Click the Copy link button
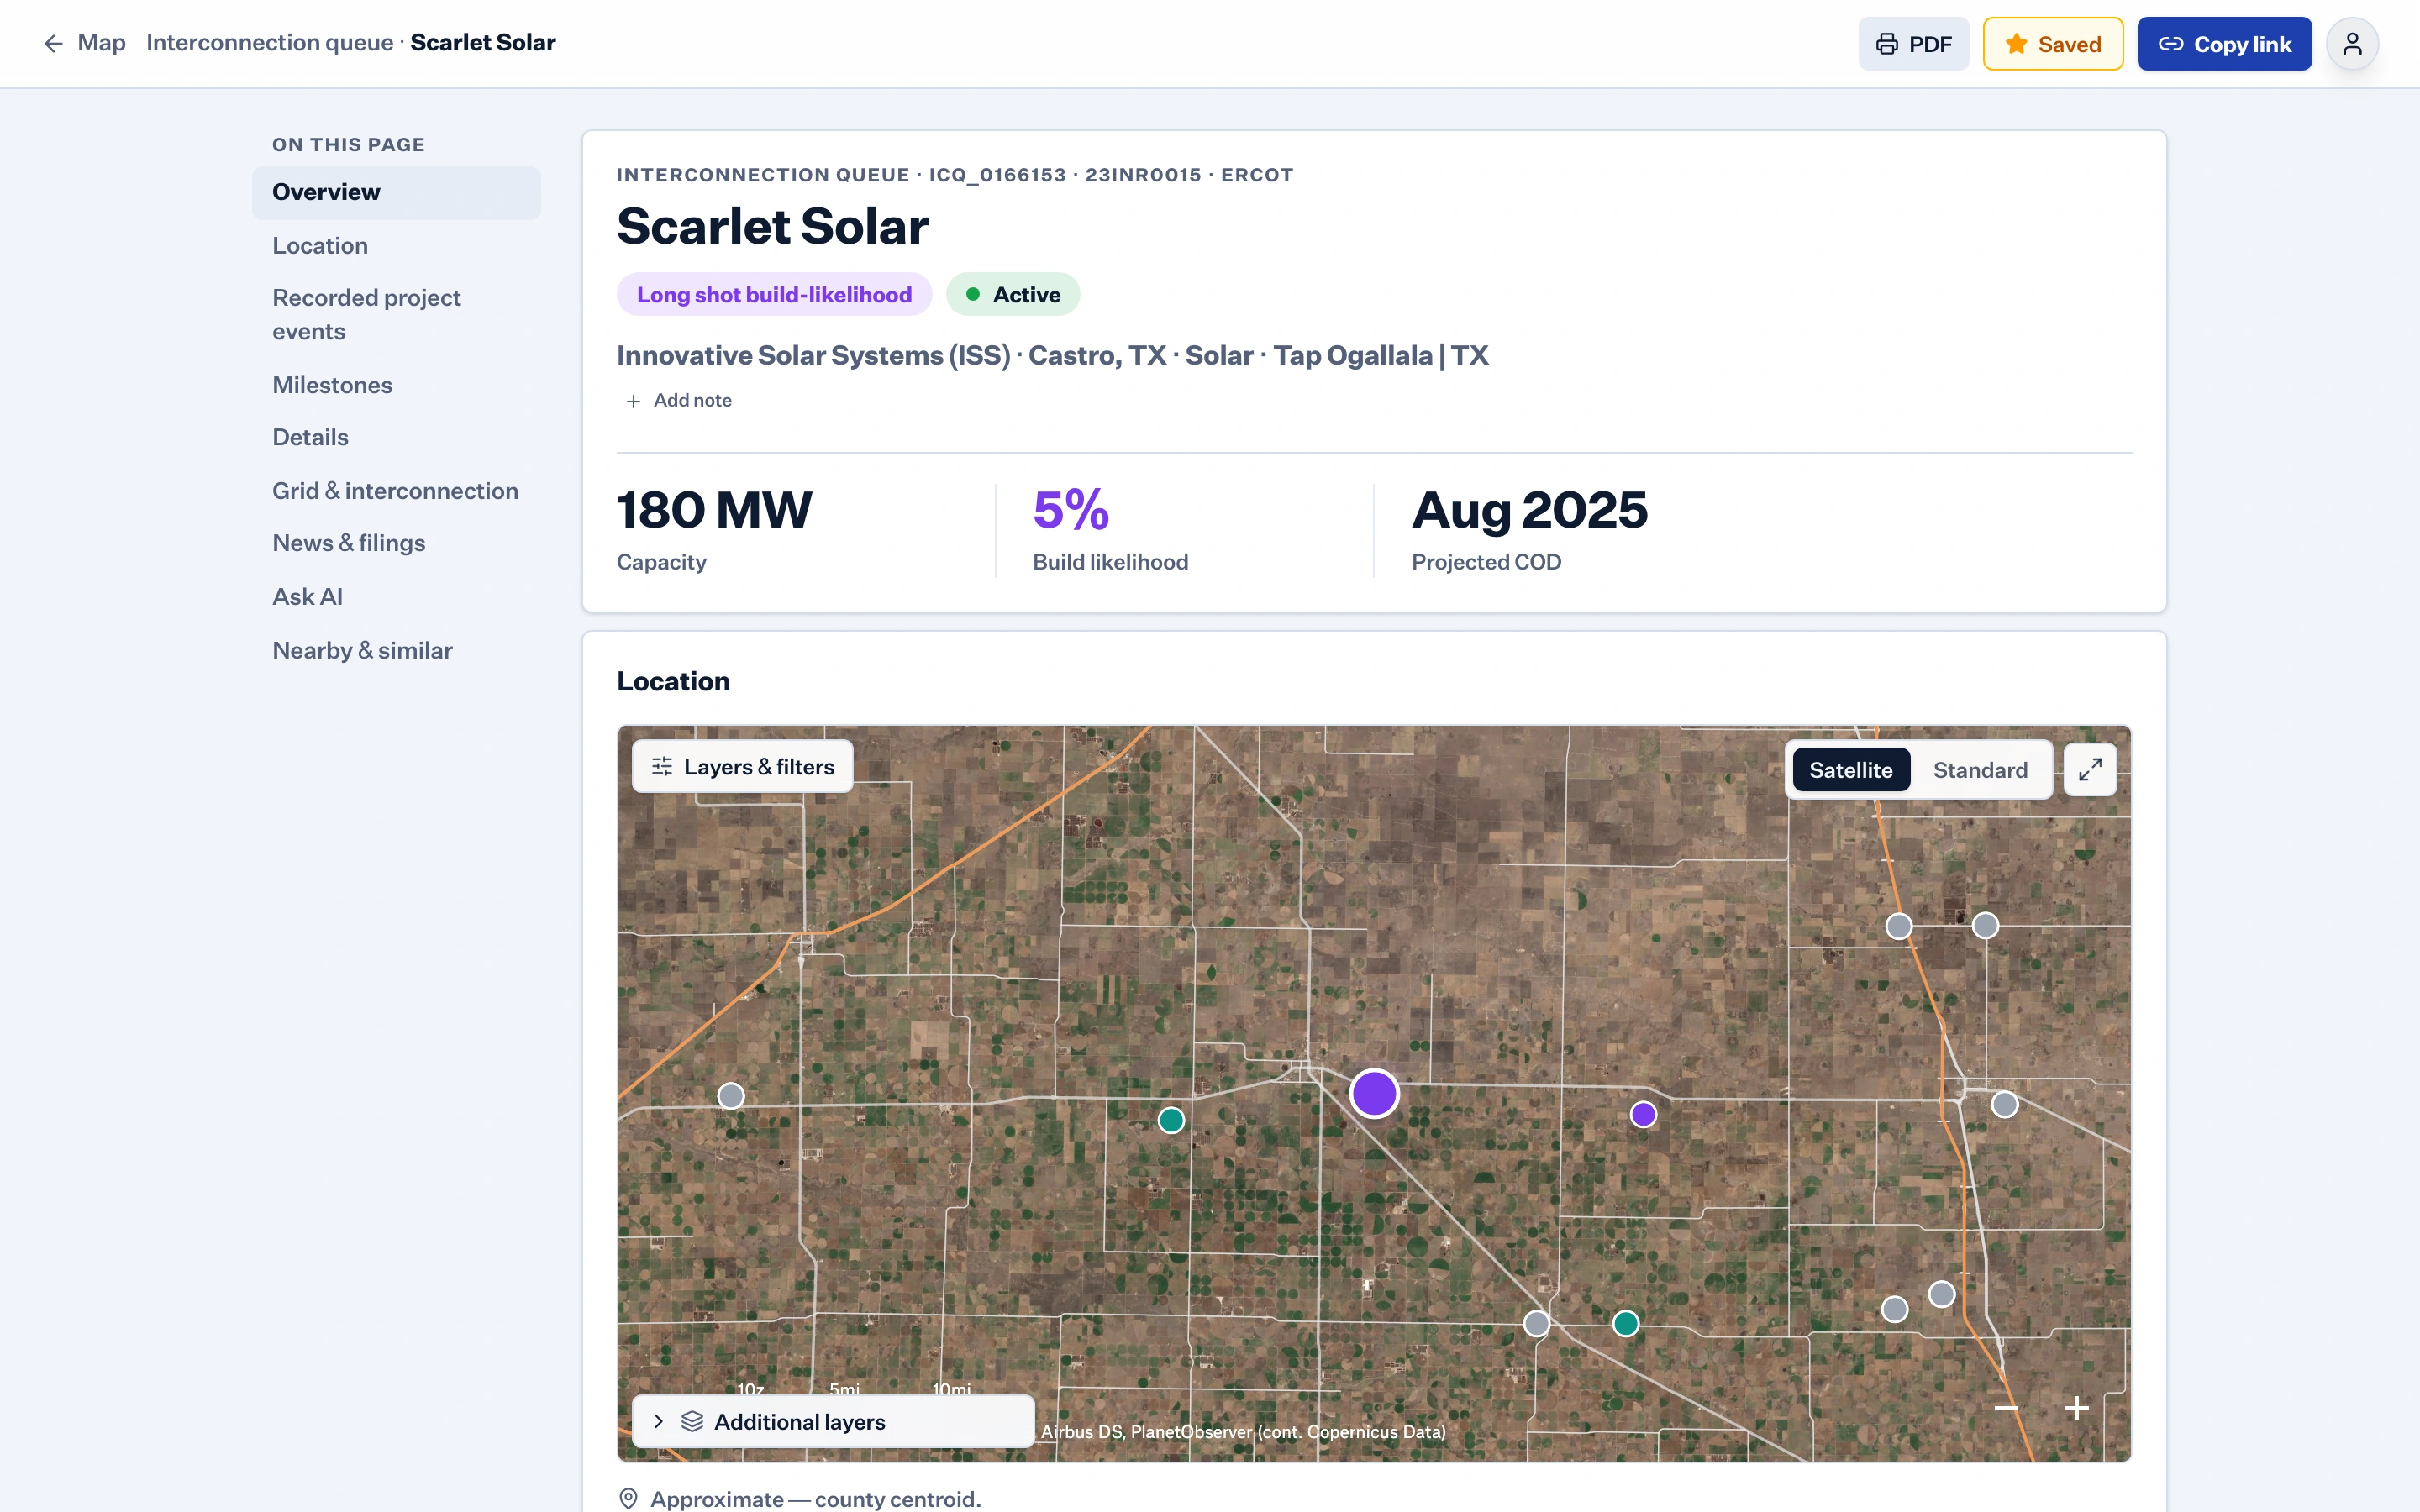This screenshot has width=2420, height=1512. (x=2224, y=44)
